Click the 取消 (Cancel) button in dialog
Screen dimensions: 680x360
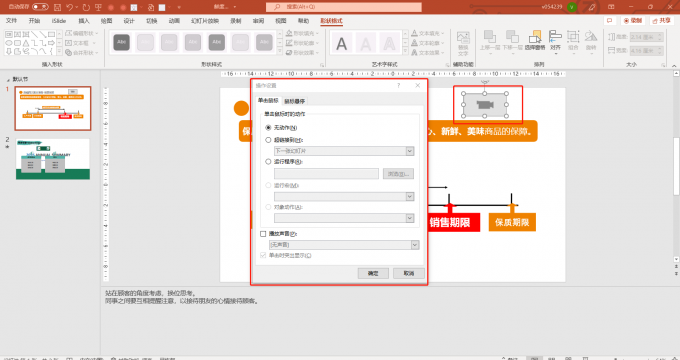click(409, 273)
